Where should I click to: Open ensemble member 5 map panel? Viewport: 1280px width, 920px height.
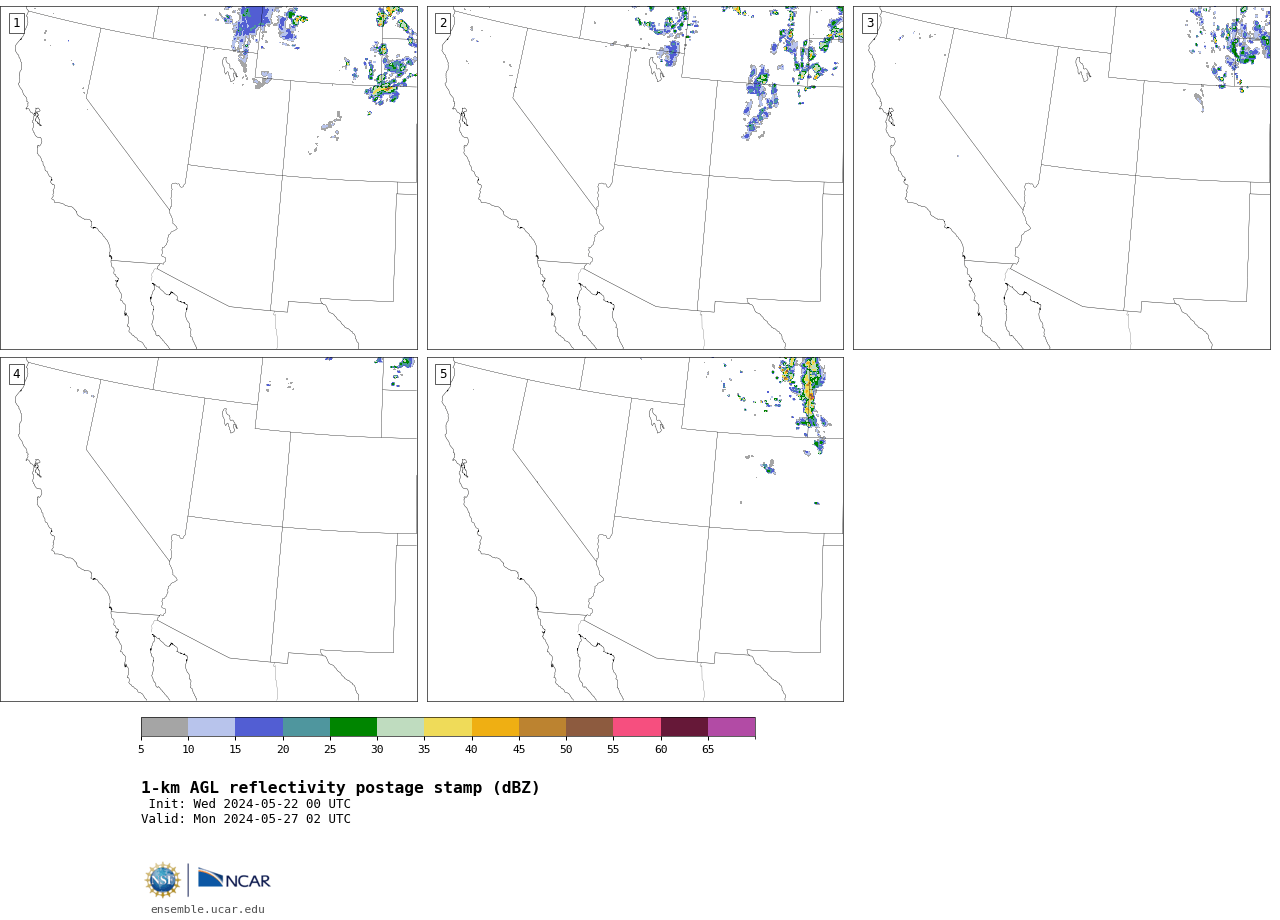tap(635, 529)
